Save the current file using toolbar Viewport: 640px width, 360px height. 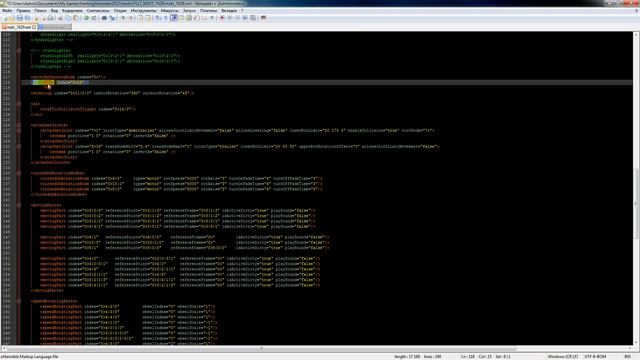coord(19,18)
